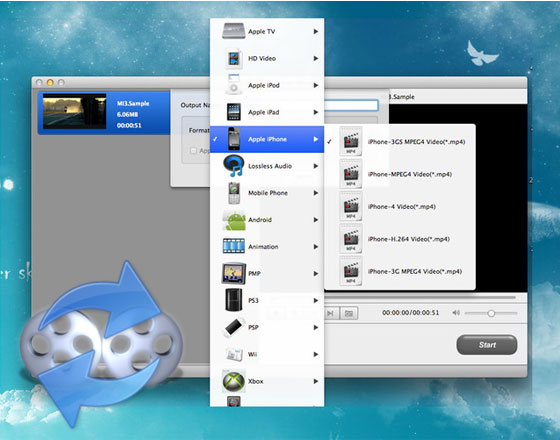Screen dimensions: 560x440
Task: Click the Lossless Audio speaker icon
Action: [234, 166]
